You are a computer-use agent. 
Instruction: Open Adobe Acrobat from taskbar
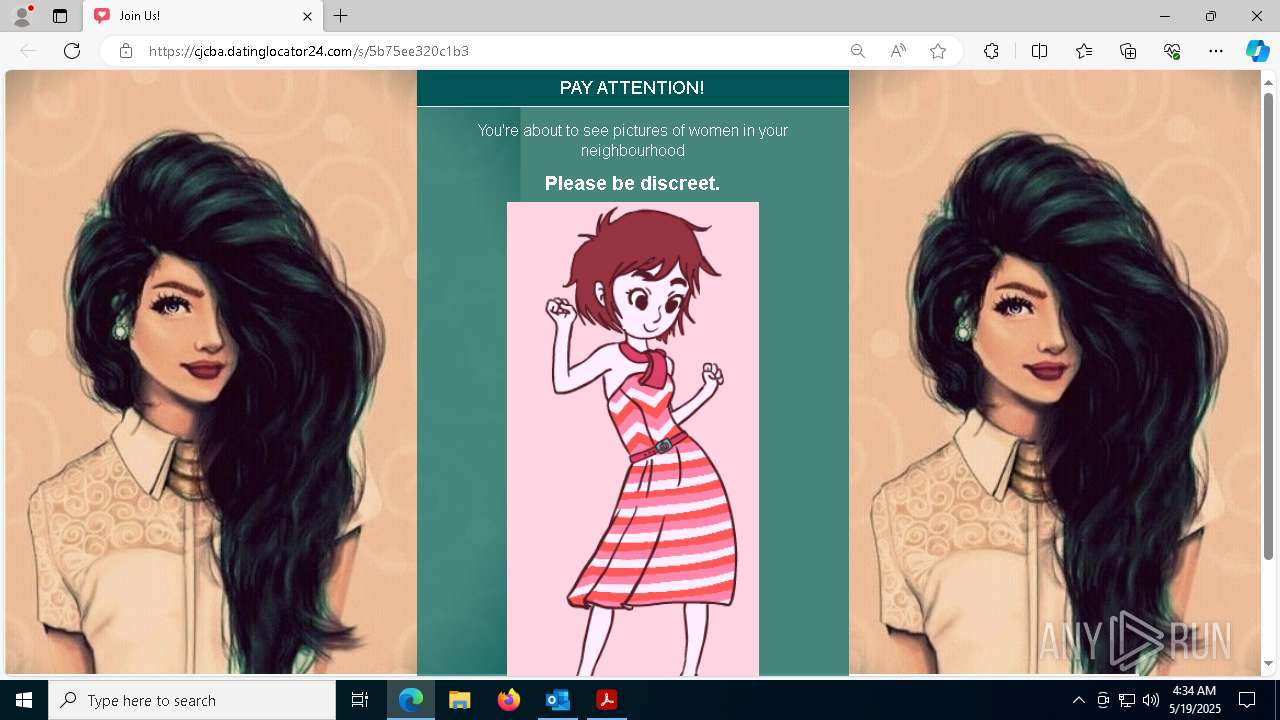606,700
